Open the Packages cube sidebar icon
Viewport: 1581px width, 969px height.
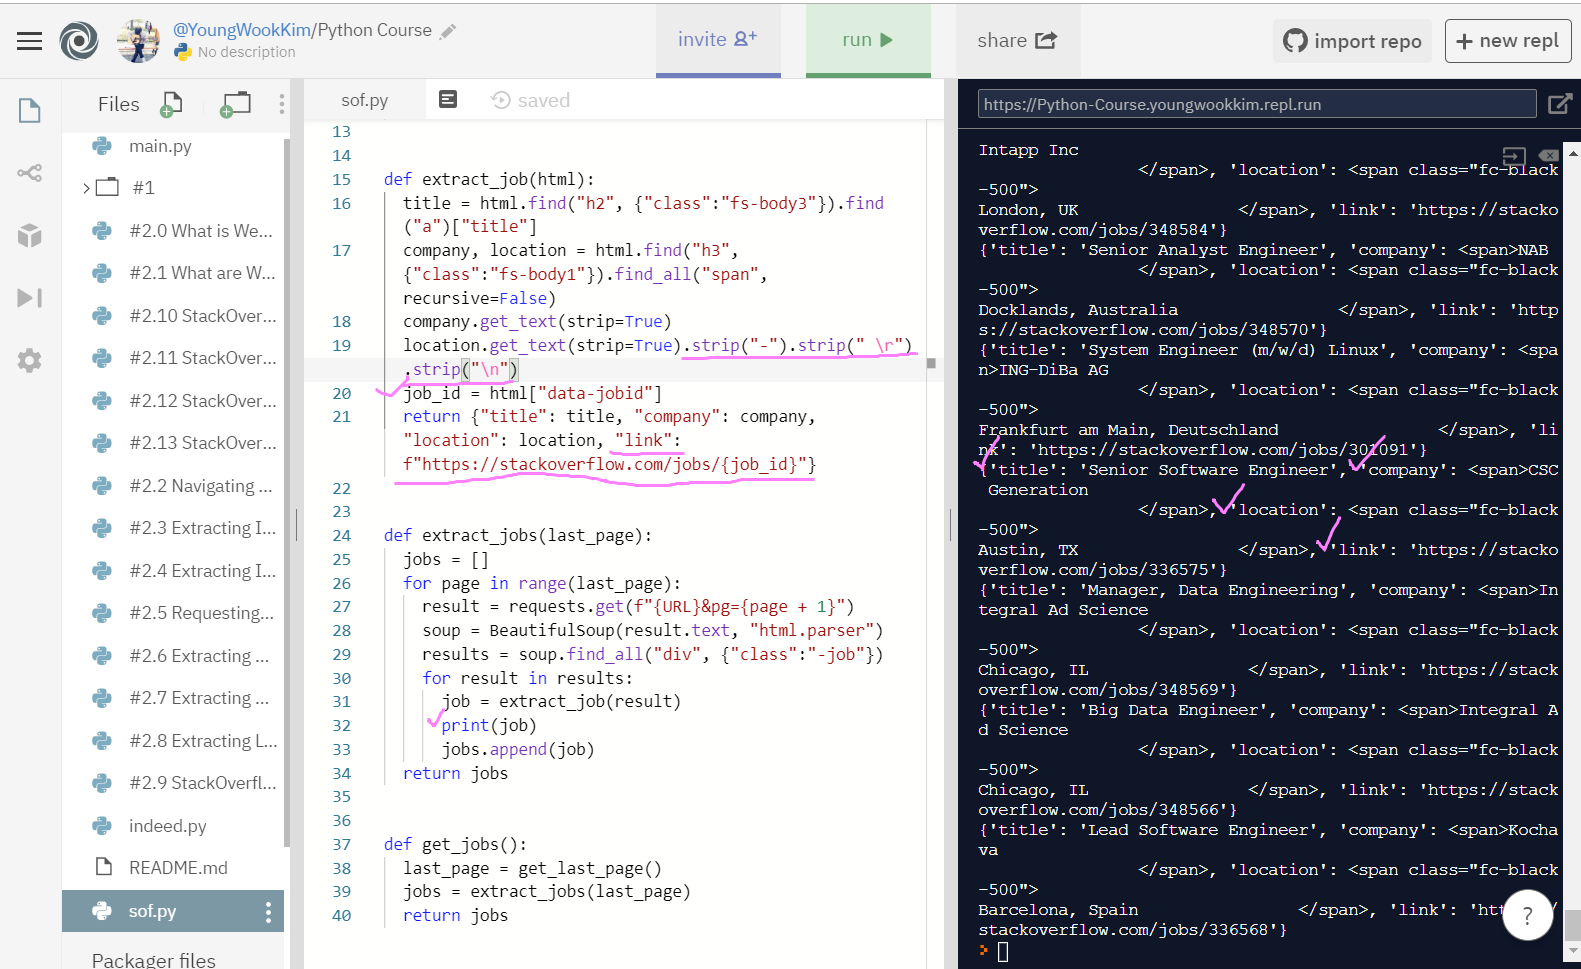(x=30, y=235)
